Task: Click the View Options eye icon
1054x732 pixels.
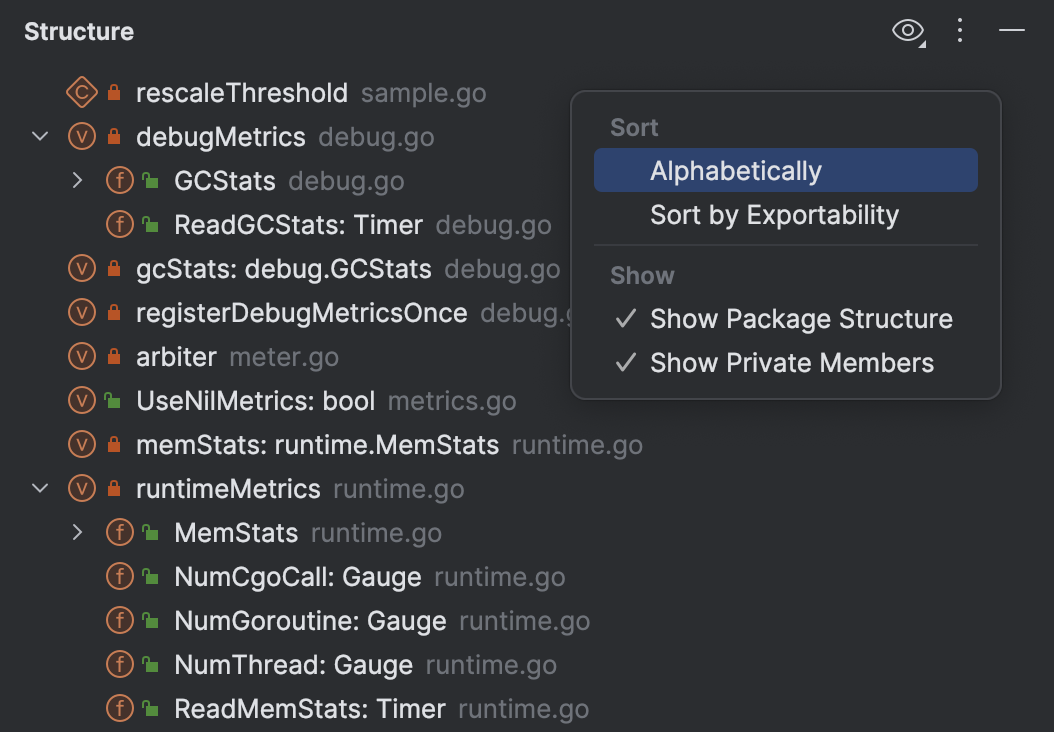Action: (x=907, y=31)
